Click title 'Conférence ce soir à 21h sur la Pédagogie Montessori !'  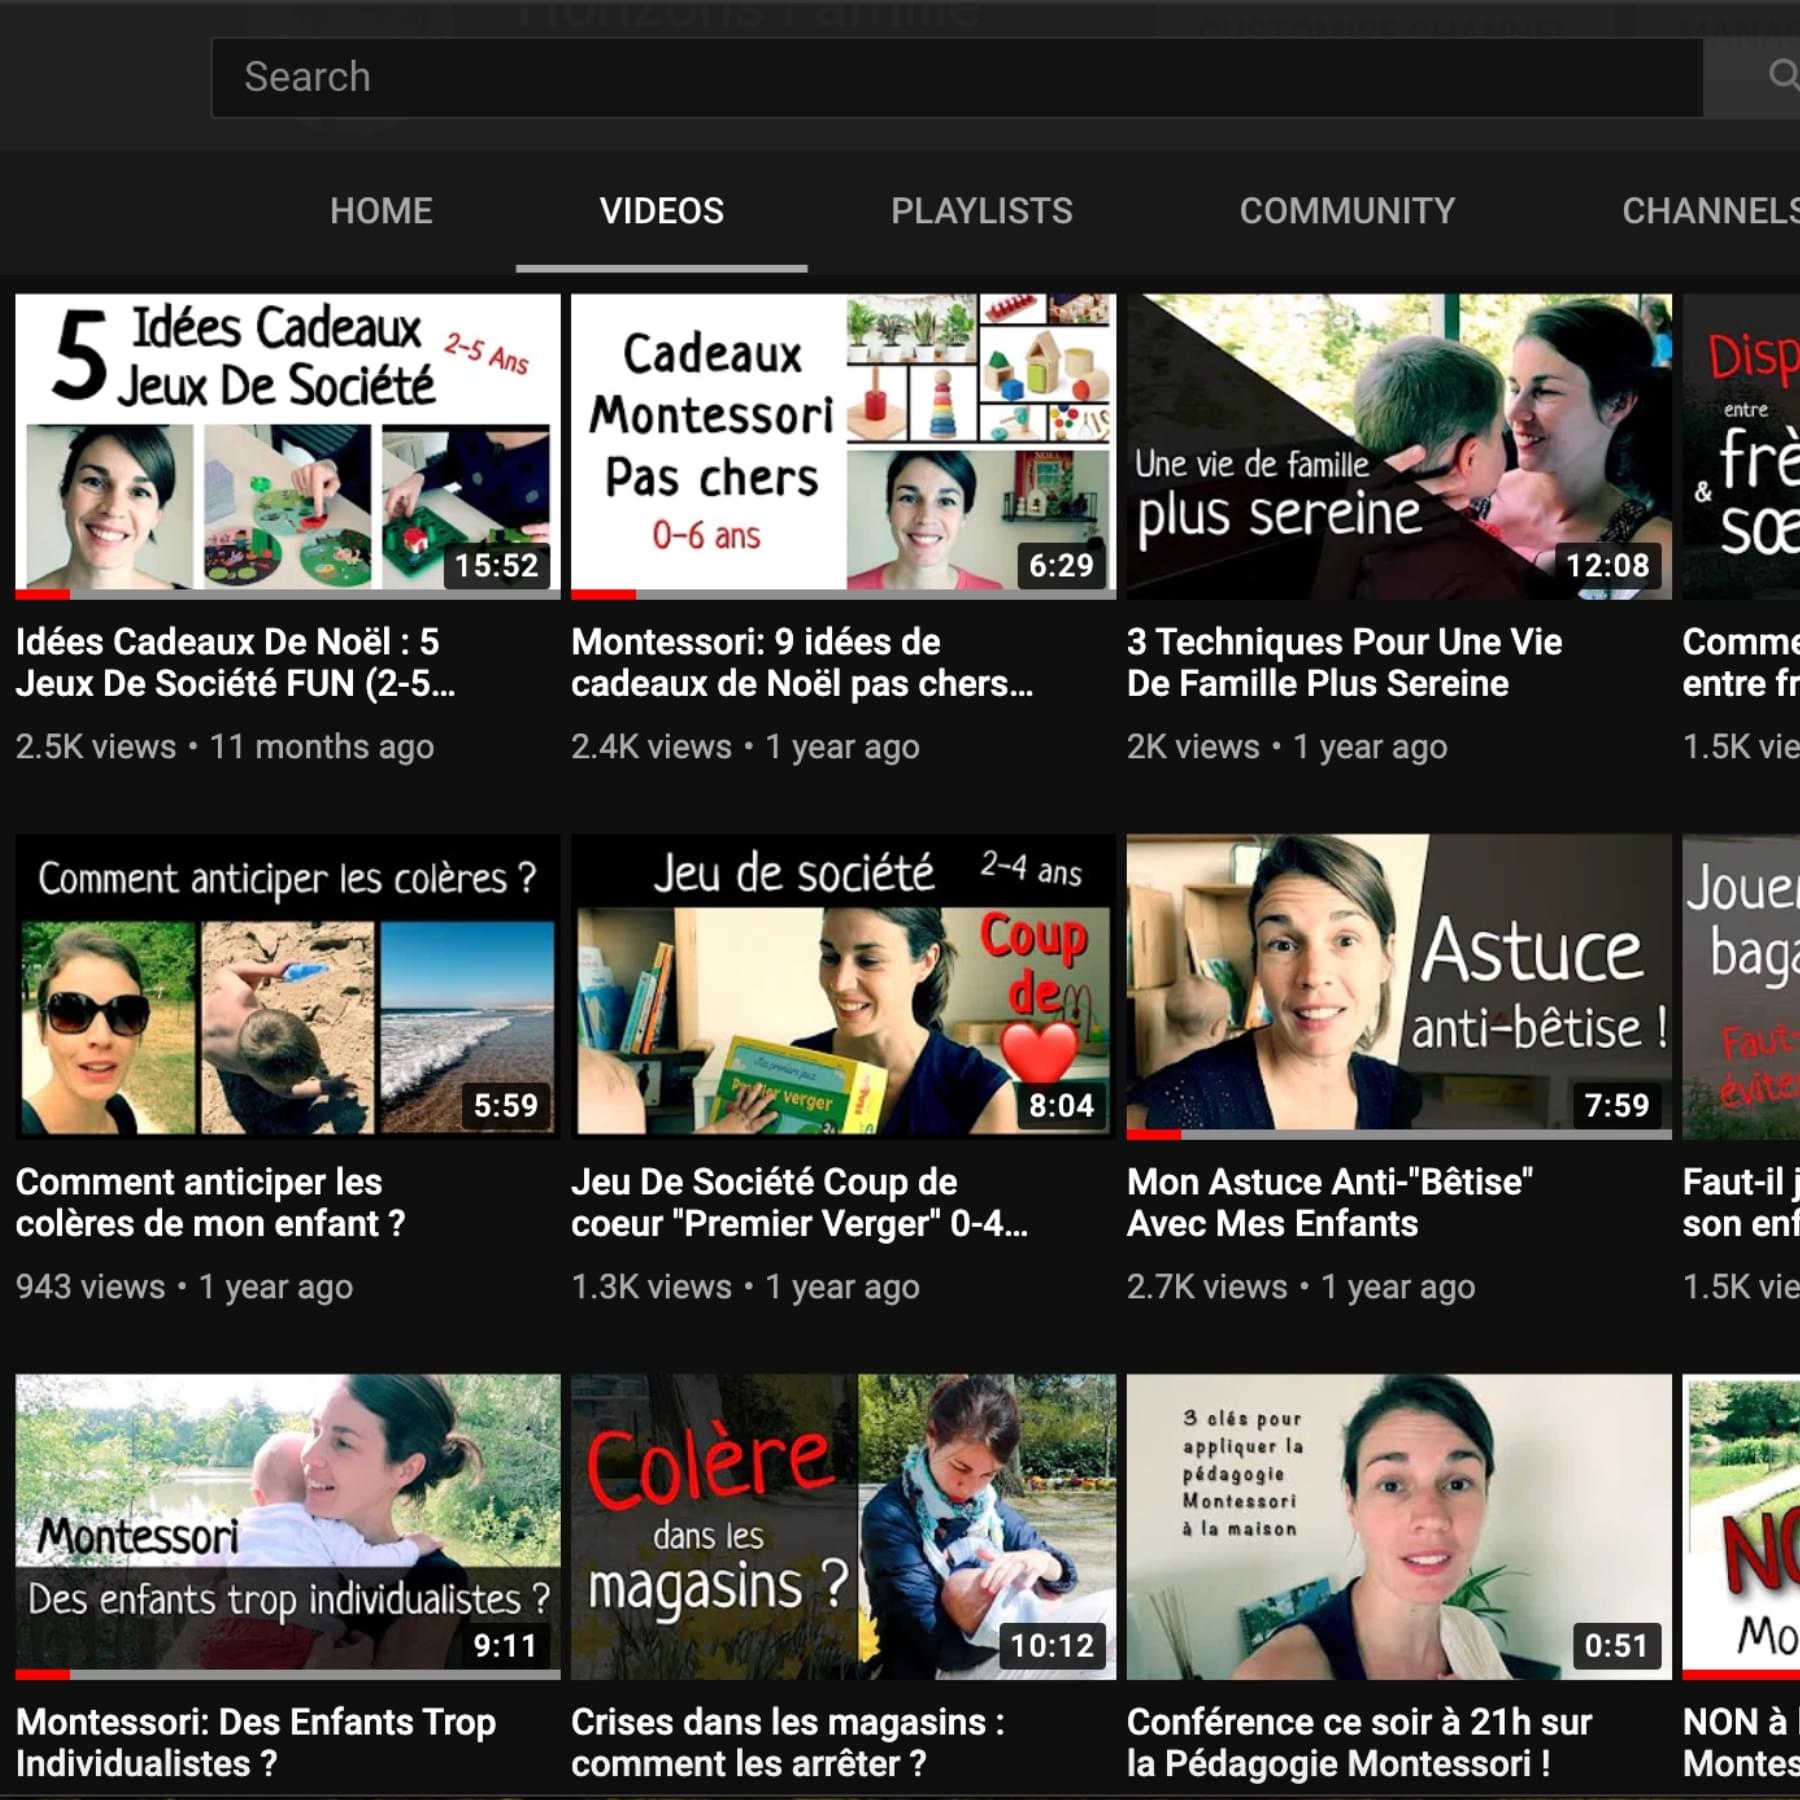(x=1360, y=1742)
